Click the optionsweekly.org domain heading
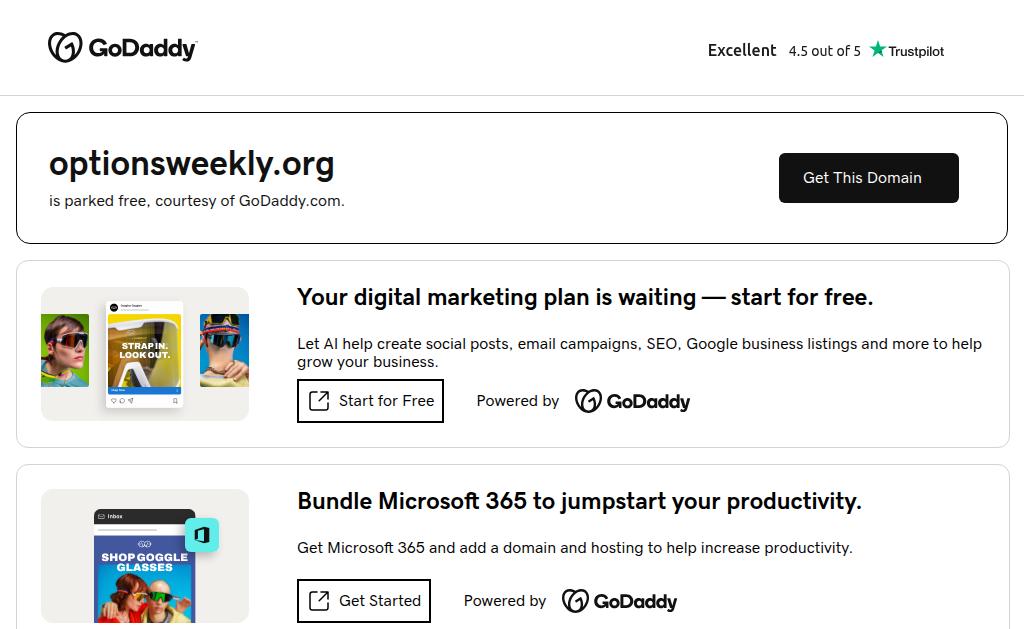The image size is (1024, 629). pos(192,164)
